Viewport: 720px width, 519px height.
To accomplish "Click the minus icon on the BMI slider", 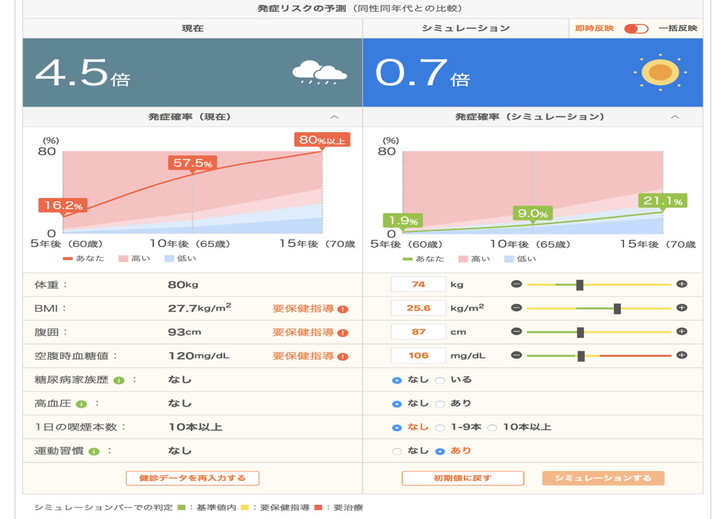I will 517,308.
